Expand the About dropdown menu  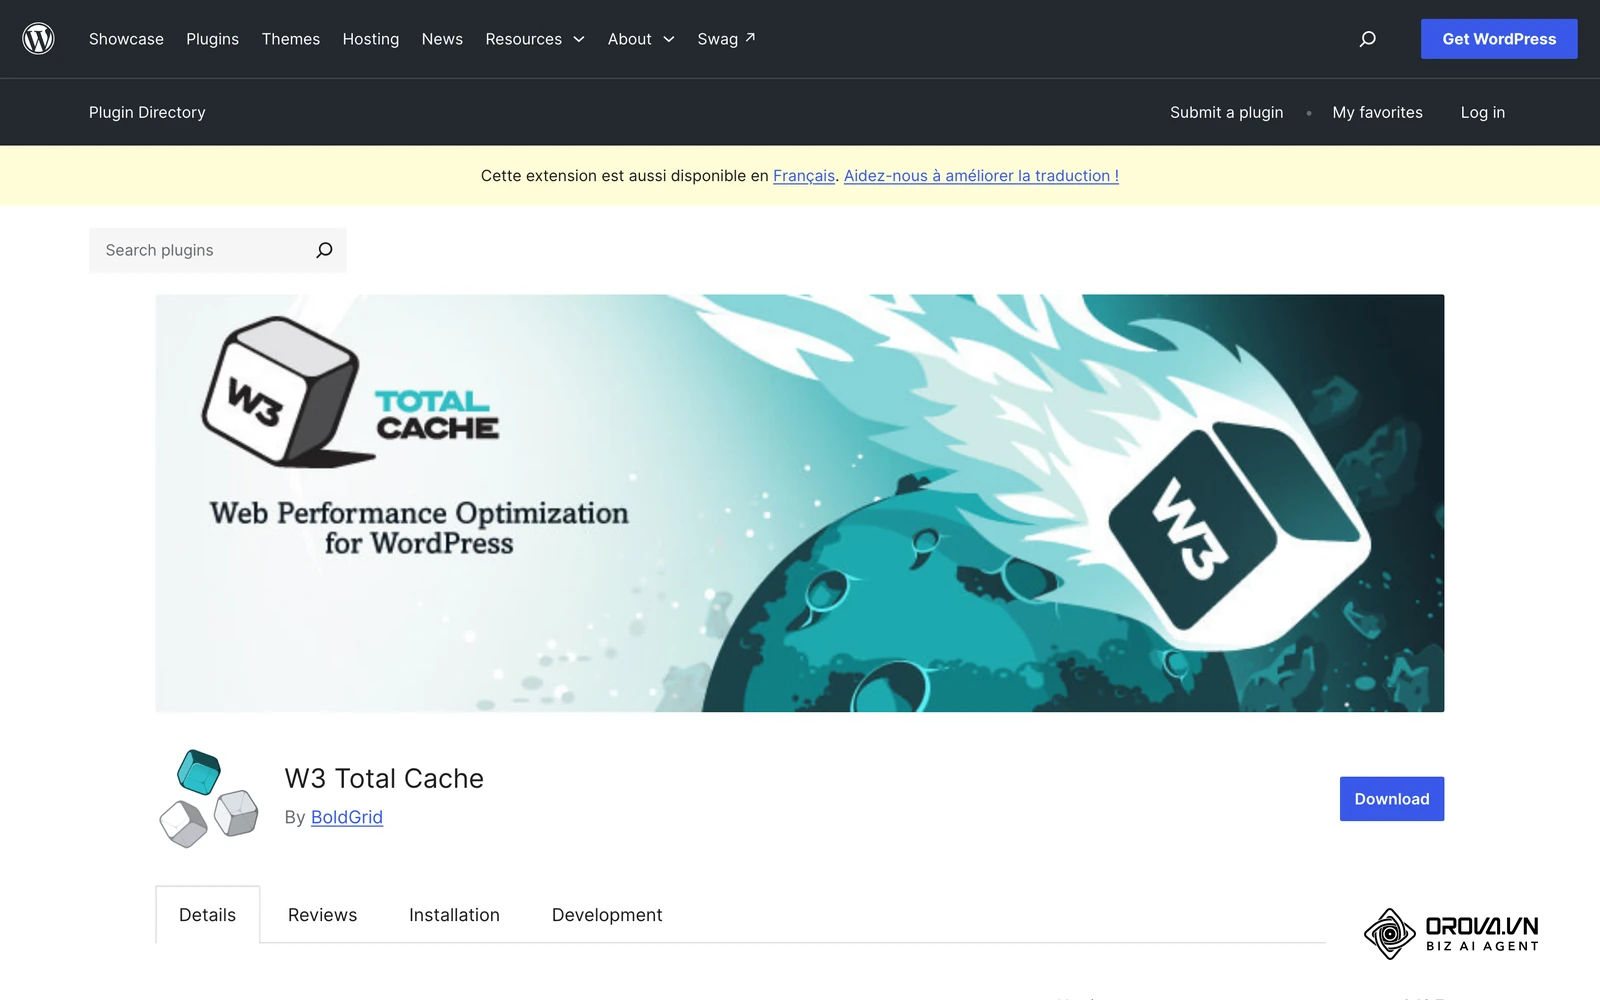click(x=641, y=39)
